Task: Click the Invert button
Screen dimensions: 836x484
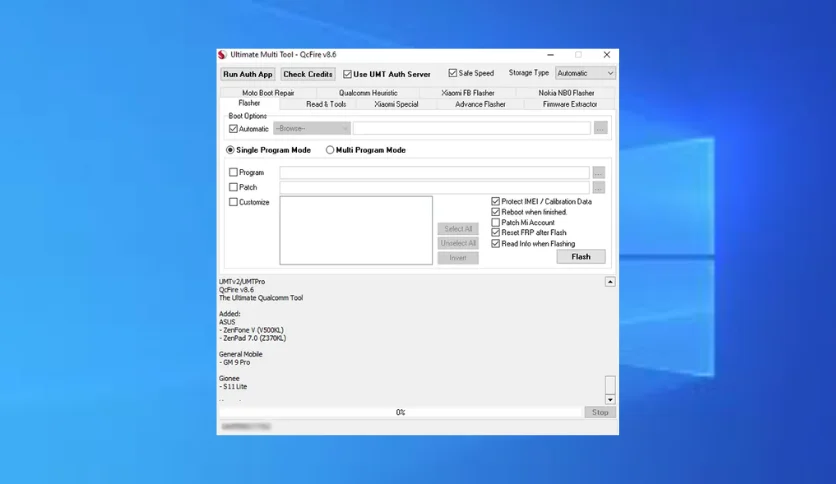Action: pos(458,258)
